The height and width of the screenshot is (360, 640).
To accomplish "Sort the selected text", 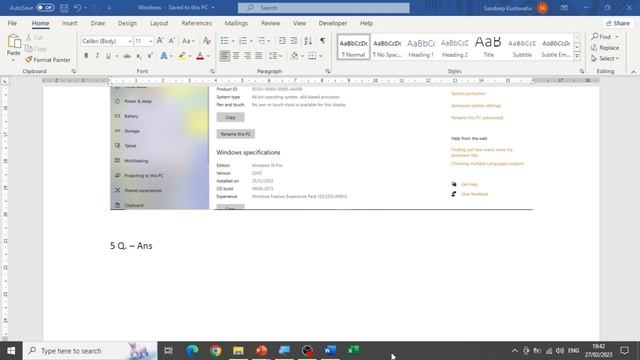I will click(308, 41).
